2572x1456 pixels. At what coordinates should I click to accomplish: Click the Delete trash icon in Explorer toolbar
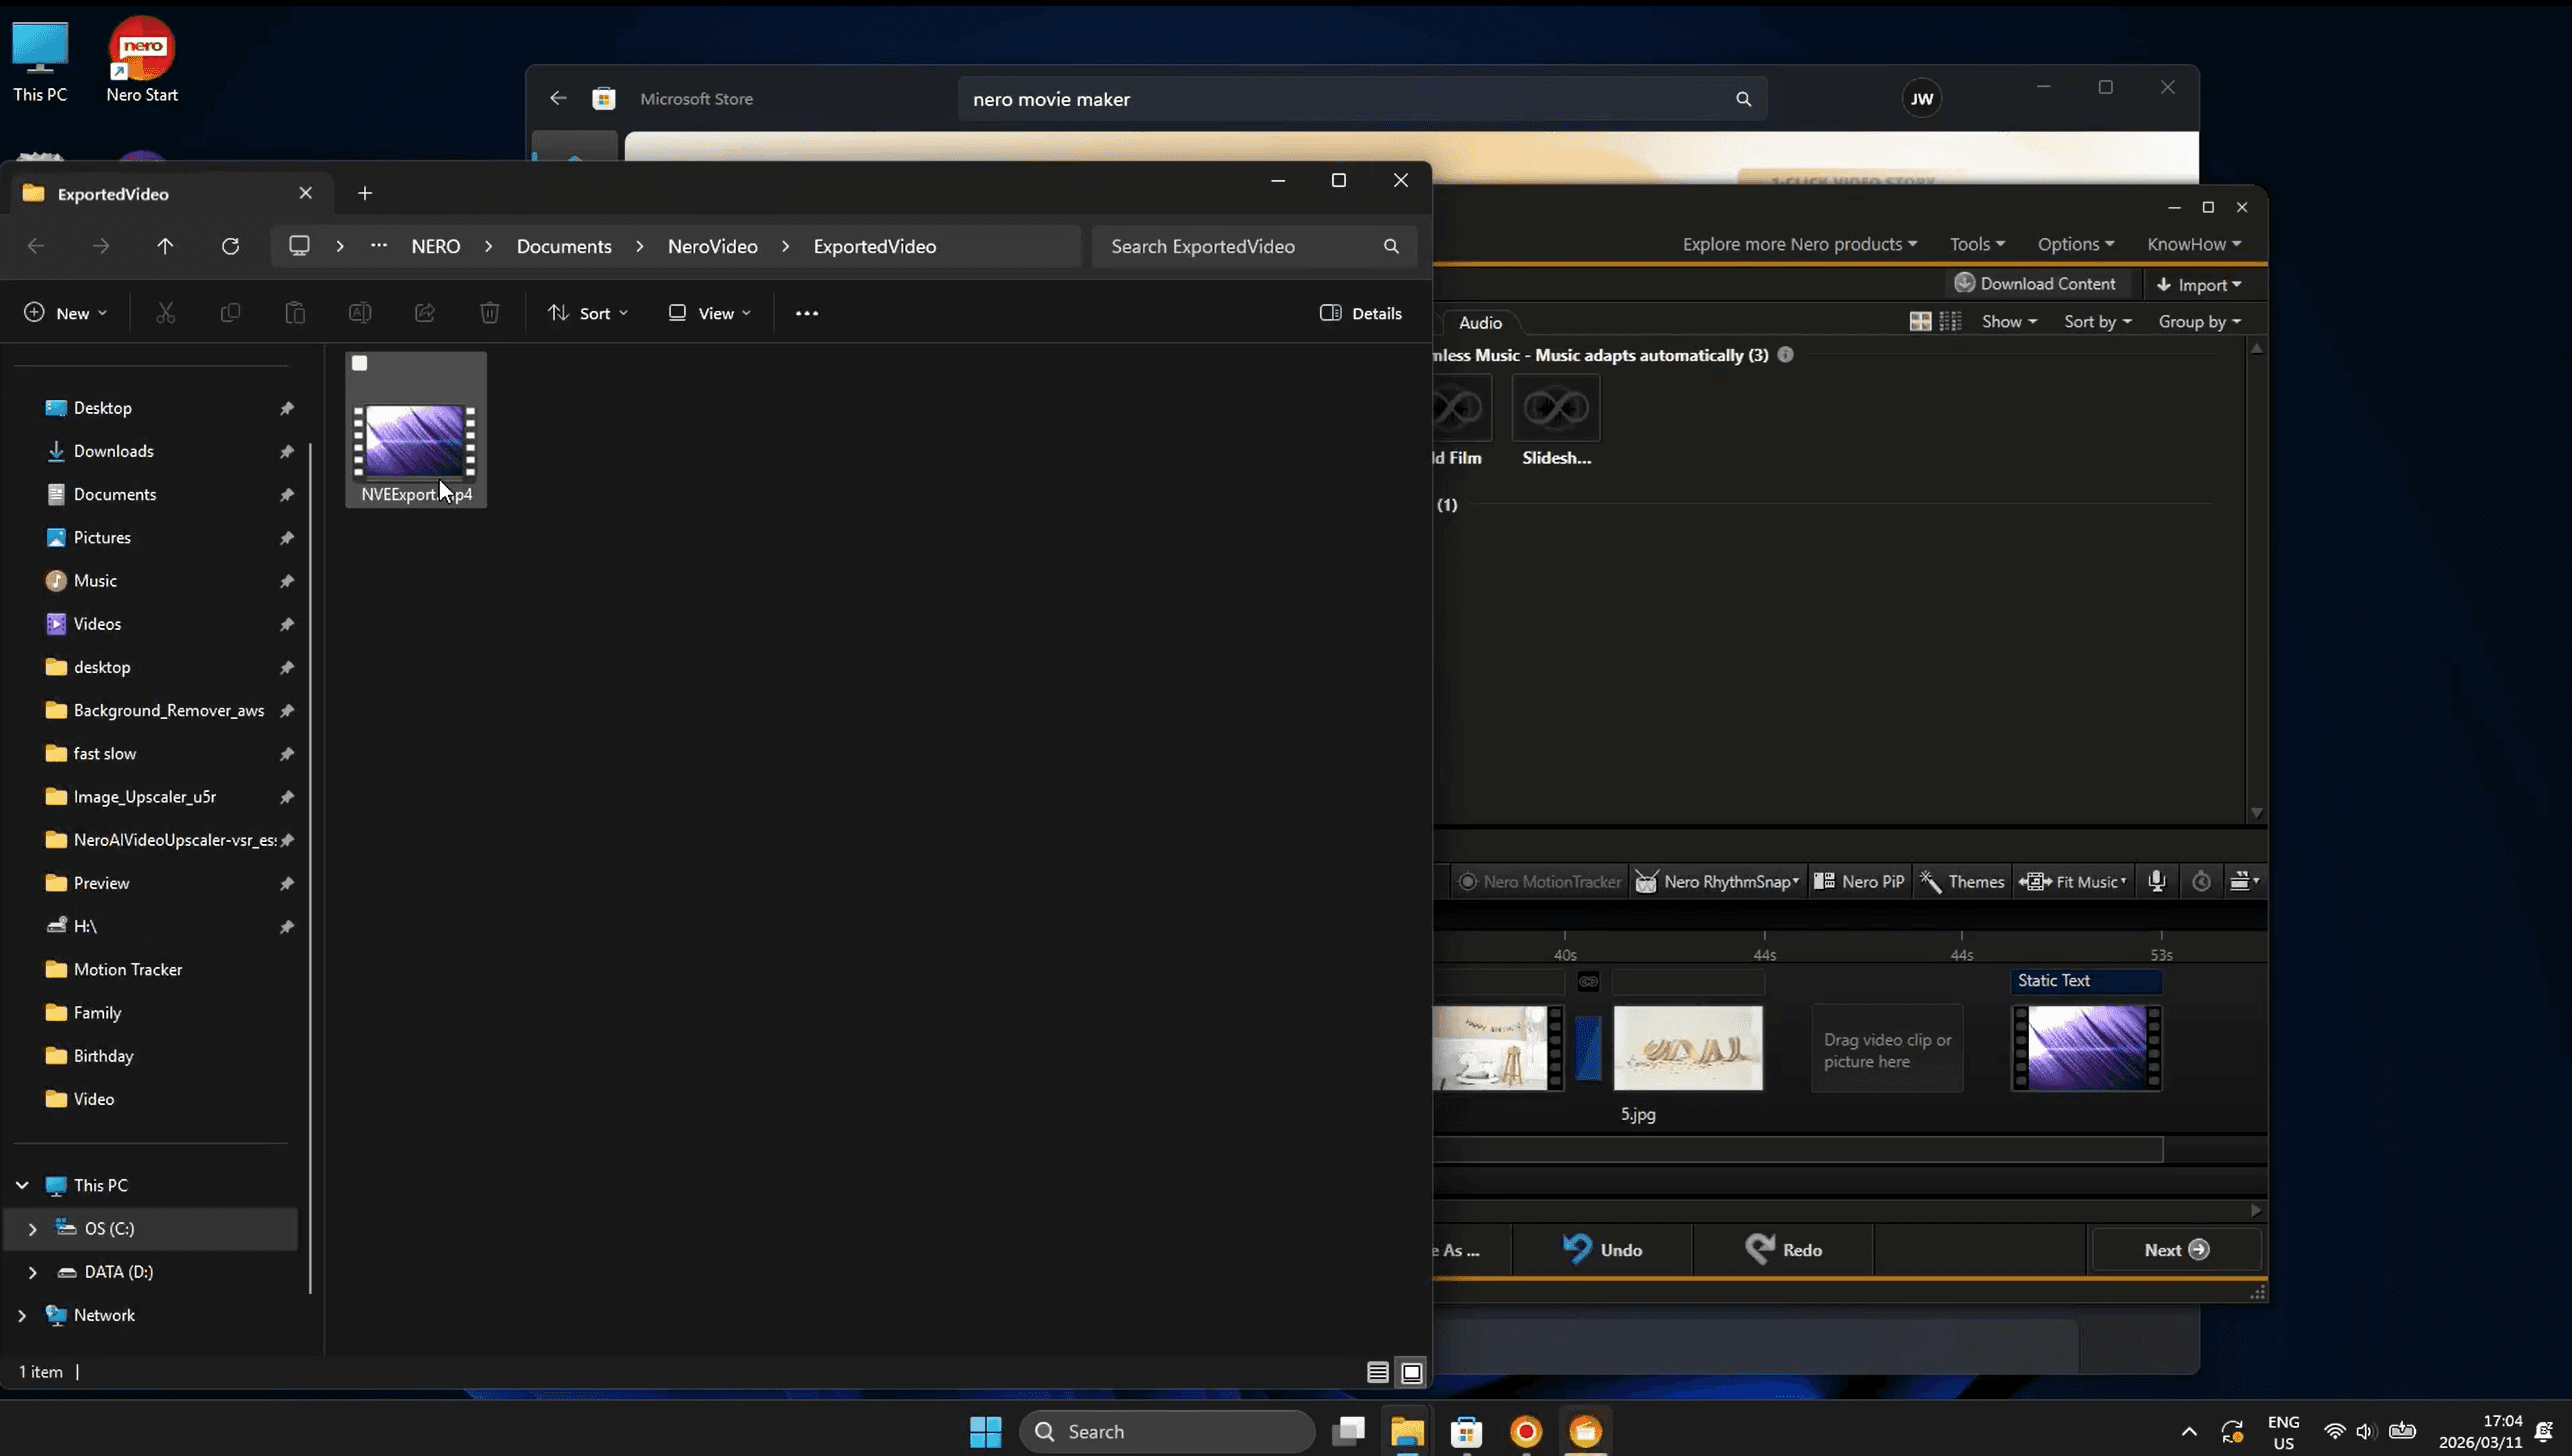(x=489, y=313)
